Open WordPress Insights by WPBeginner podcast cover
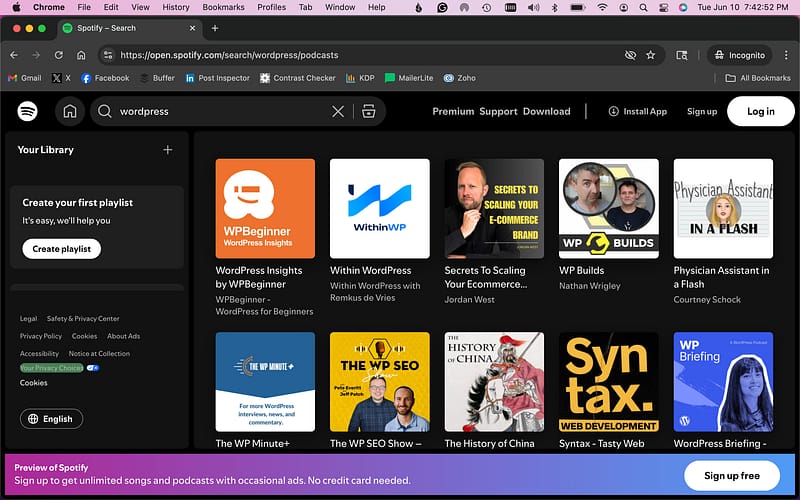Image resolution: width=800 pixels, height=500 pixels. click(265, 209)
